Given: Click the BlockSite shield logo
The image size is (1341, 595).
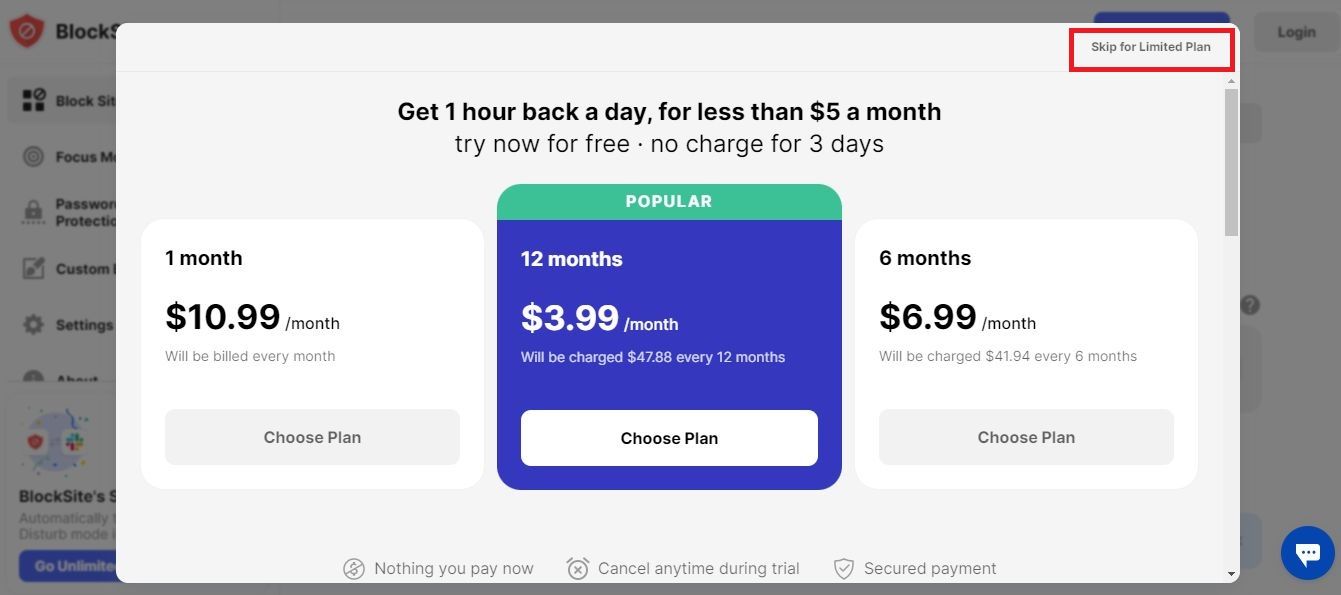Looking at the screenshot, I should tap(26, 31).
